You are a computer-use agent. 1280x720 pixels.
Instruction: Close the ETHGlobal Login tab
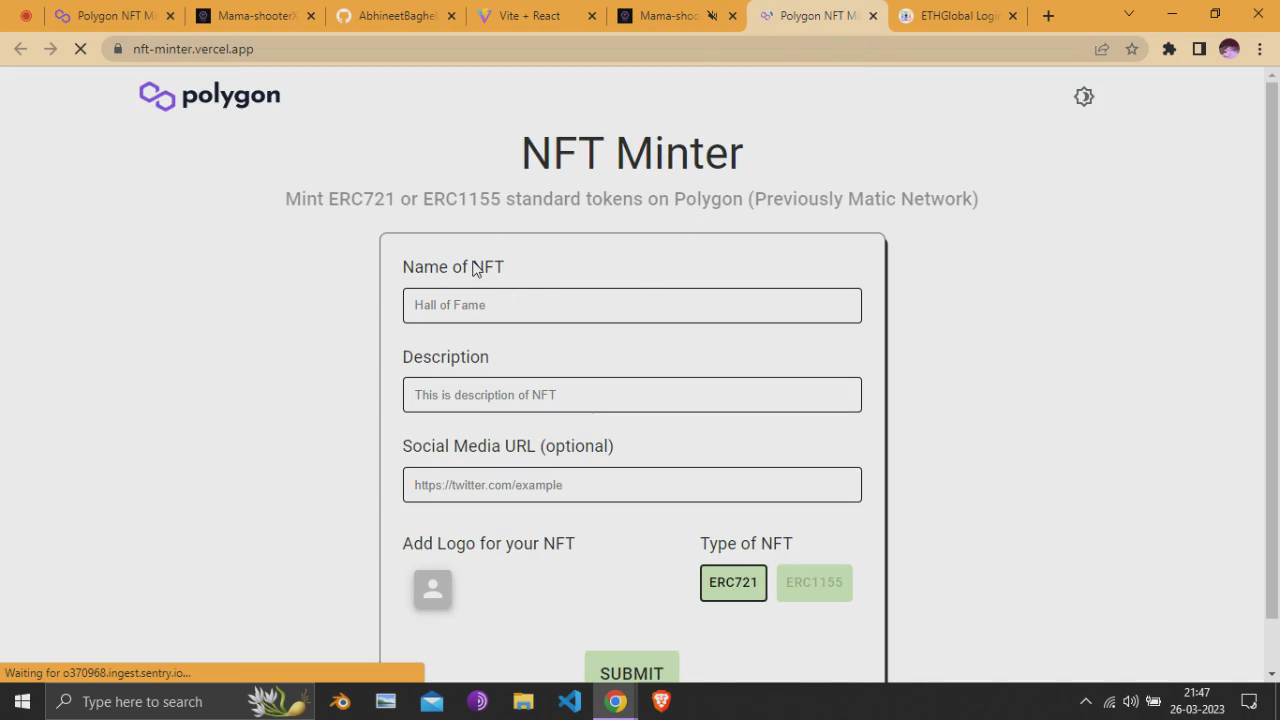1013,16
